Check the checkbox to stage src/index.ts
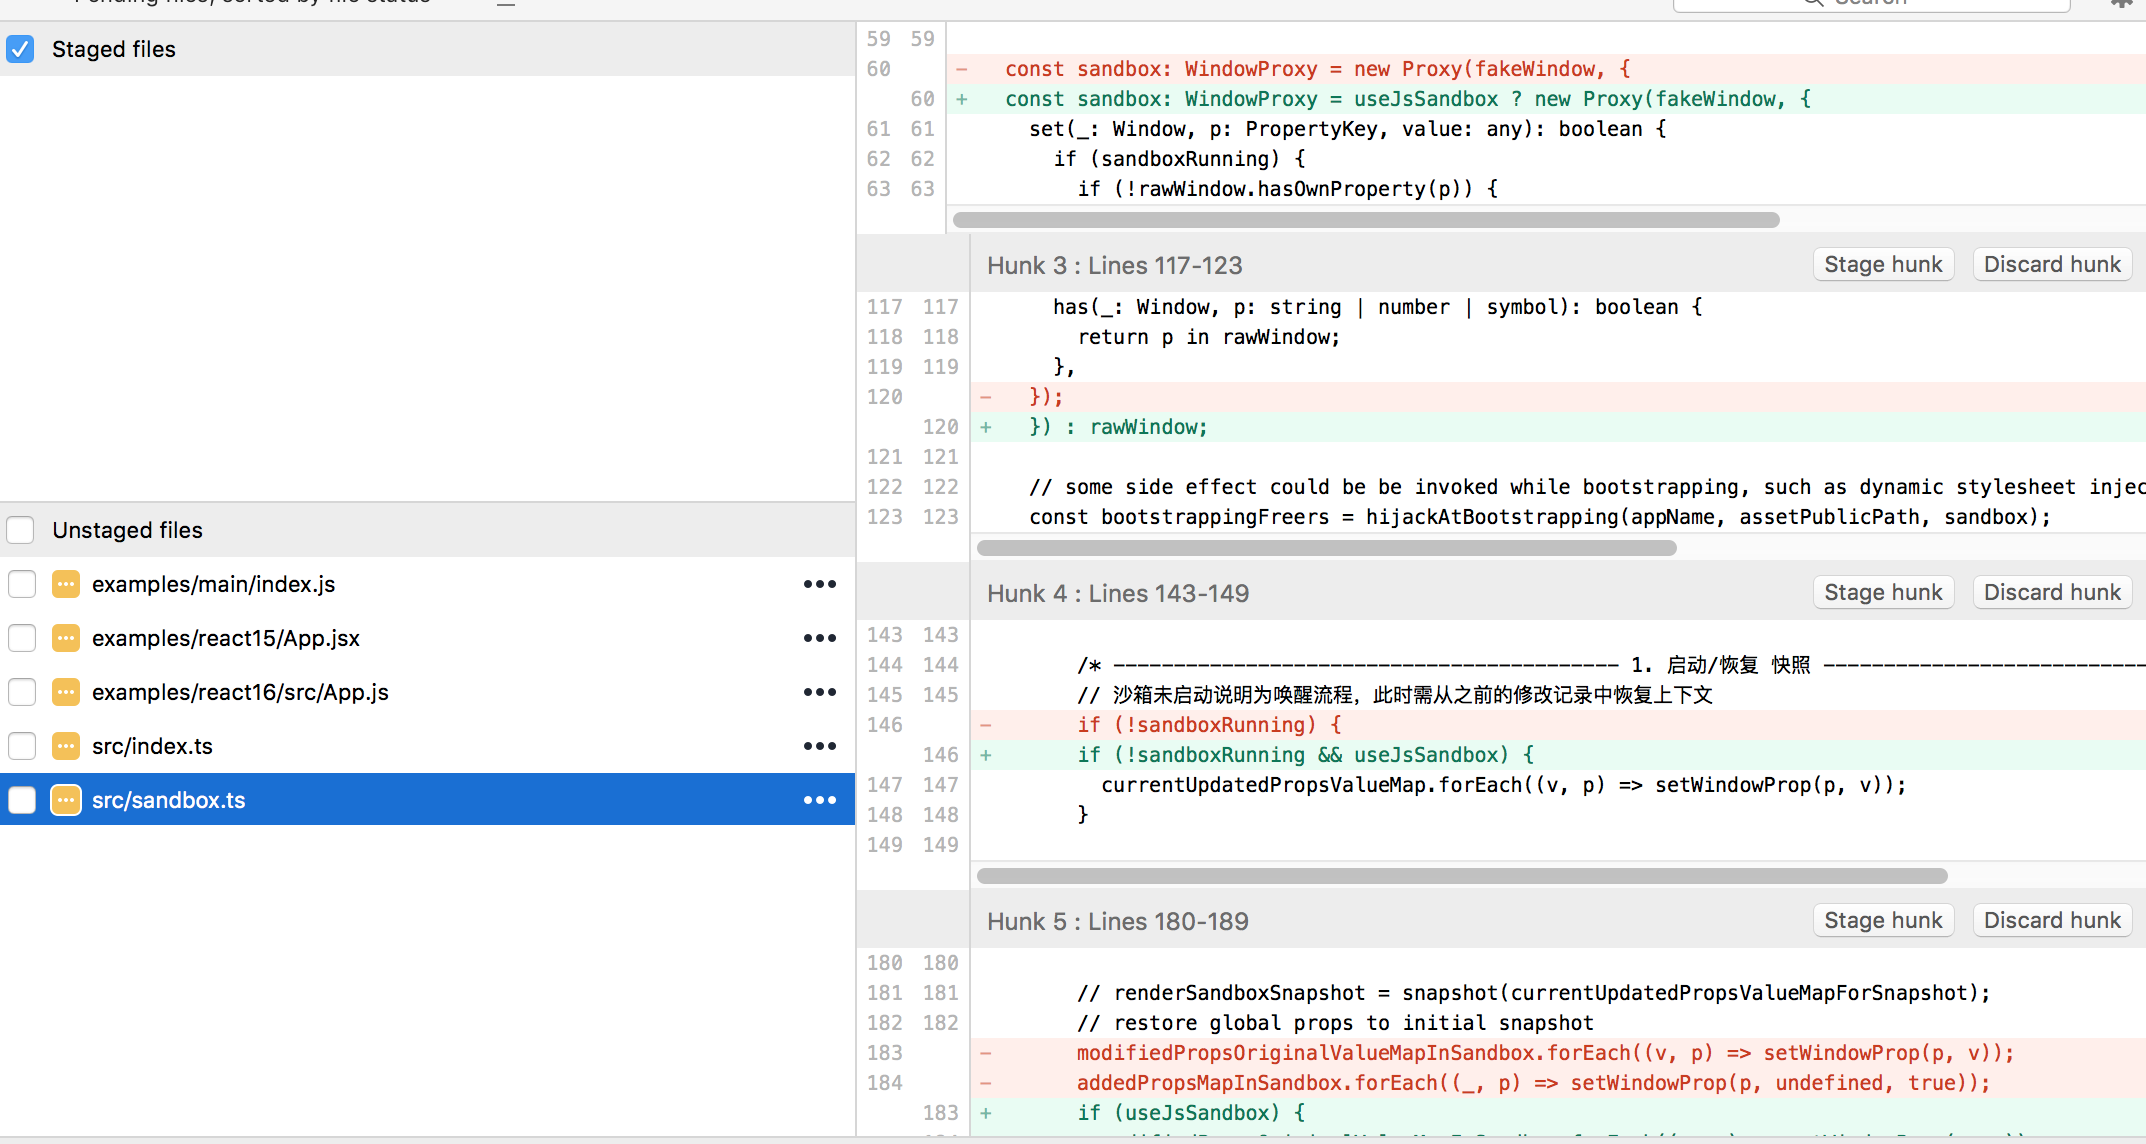Viewport: 2146px width, 1144px height. click(x=21, y=746)
